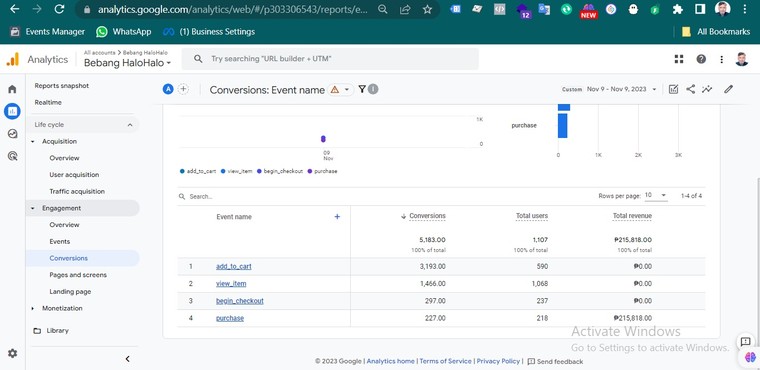The image size is (760, 370).
Task: Toggle the add_to_cart legend series
Action: coord(198,171)
